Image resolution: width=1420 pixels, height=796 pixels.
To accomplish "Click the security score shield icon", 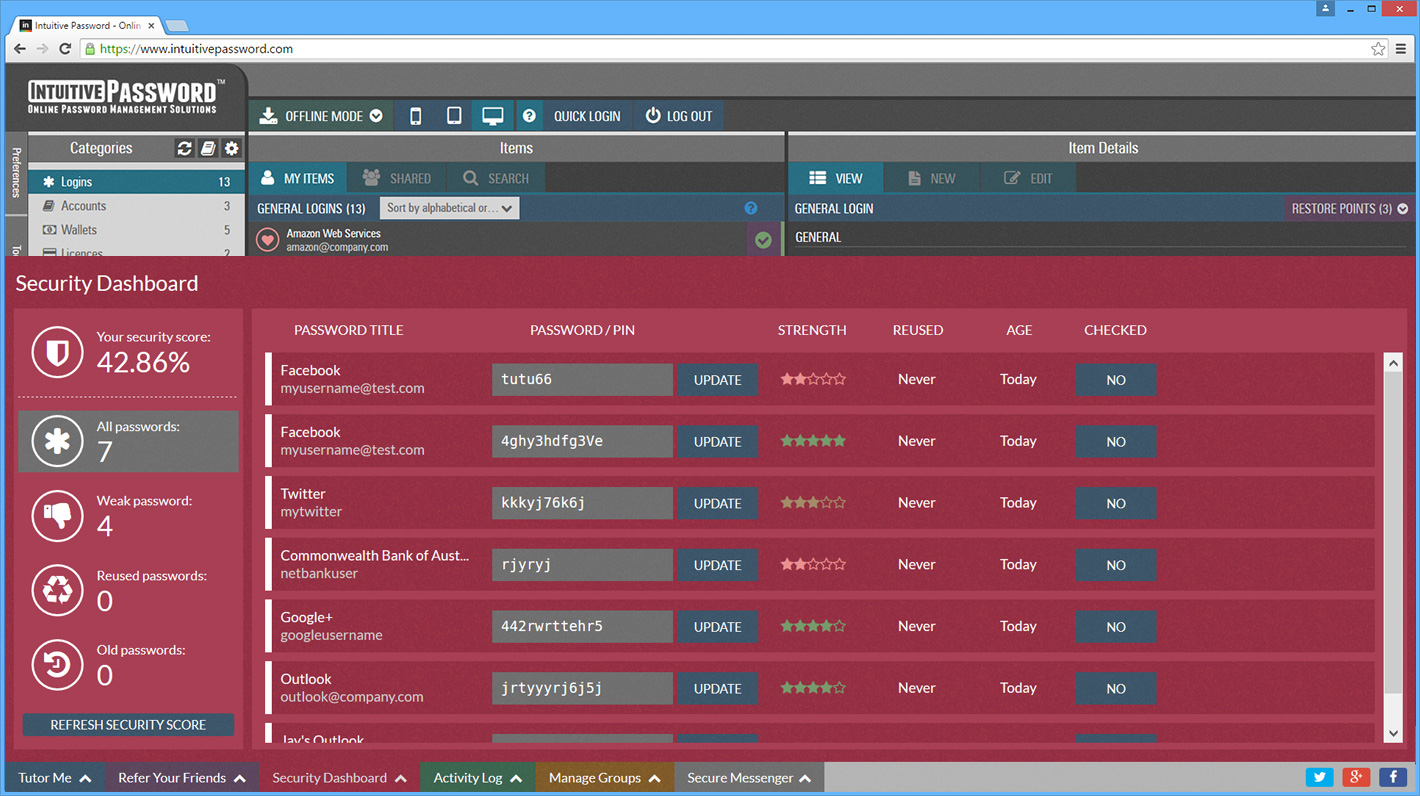I will (x=57, y=352).
